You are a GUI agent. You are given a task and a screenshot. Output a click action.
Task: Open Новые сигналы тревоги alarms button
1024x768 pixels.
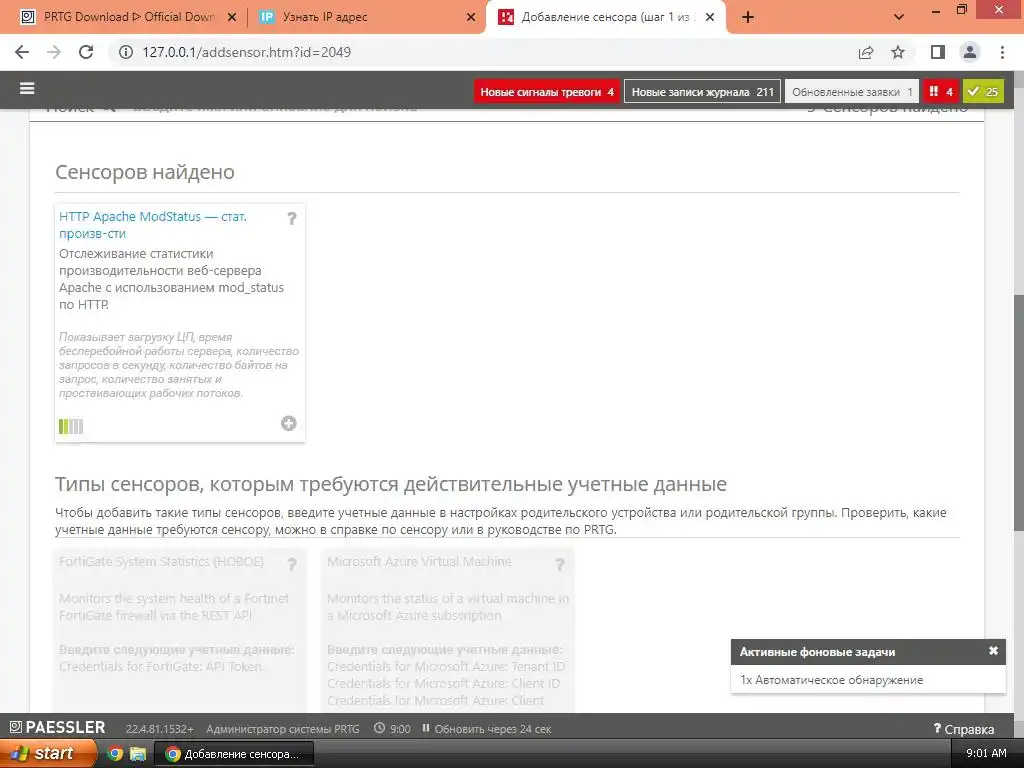tap(547, 92)
